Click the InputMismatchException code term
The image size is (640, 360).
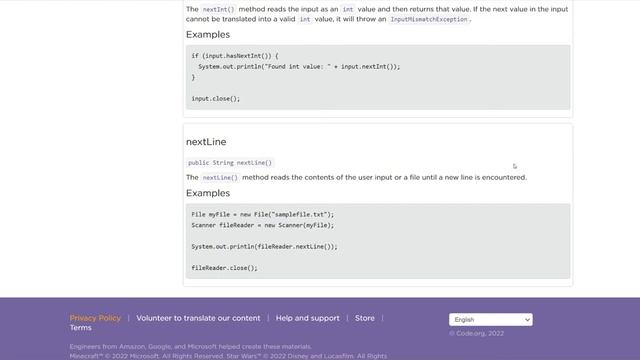coord(429,19)
